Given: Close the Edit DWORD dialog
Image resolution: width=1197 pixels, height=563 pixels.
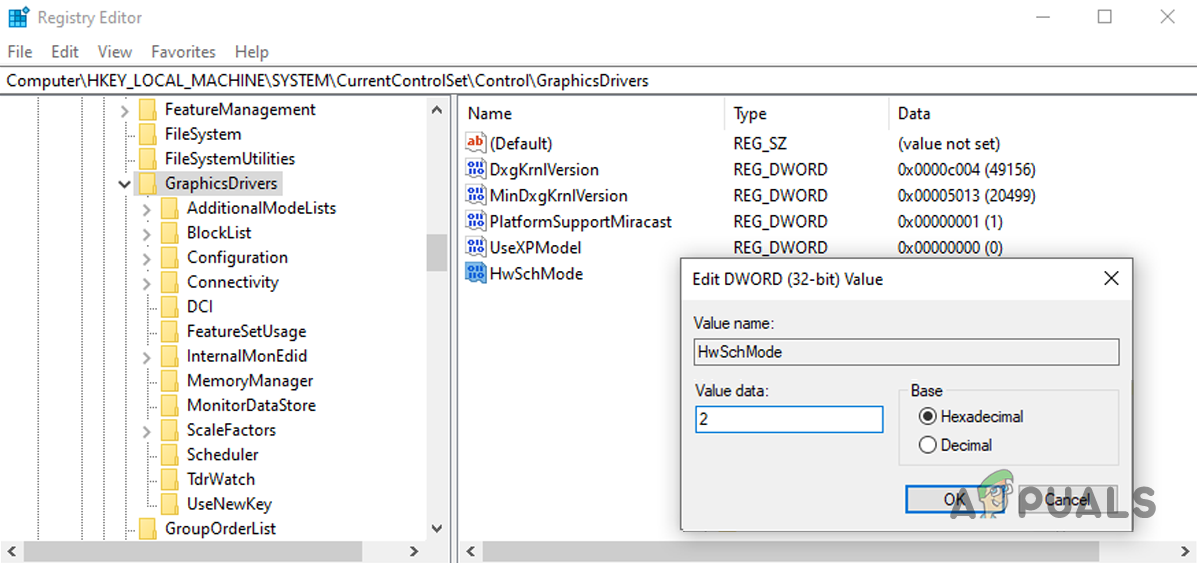Looking at the screenshot, I should point(1111,279).
